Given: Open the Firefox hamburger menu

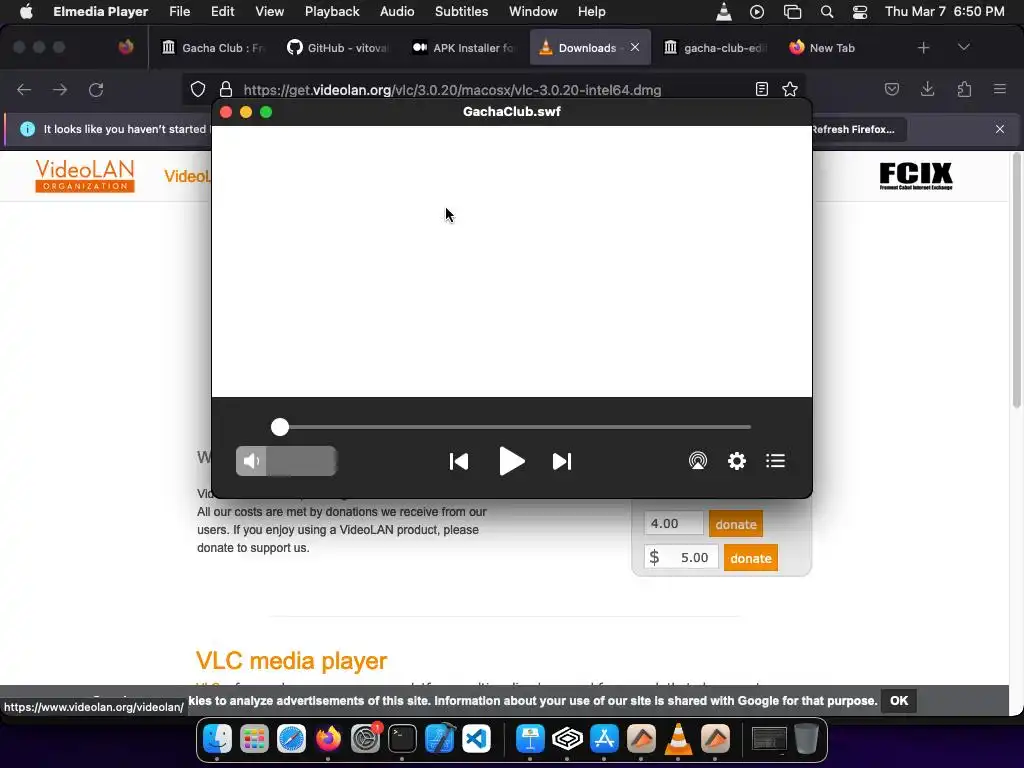Looking at the screenshot, I should click(x=1000, y=89).
